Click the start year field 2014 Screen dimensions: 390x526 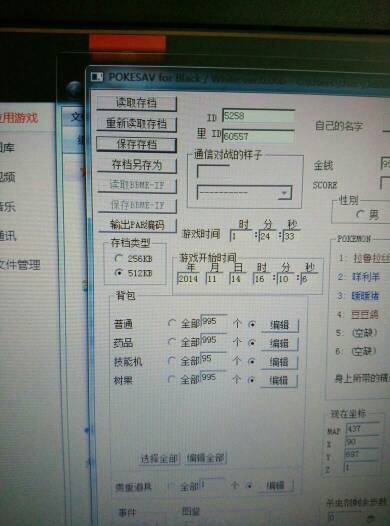188,279
